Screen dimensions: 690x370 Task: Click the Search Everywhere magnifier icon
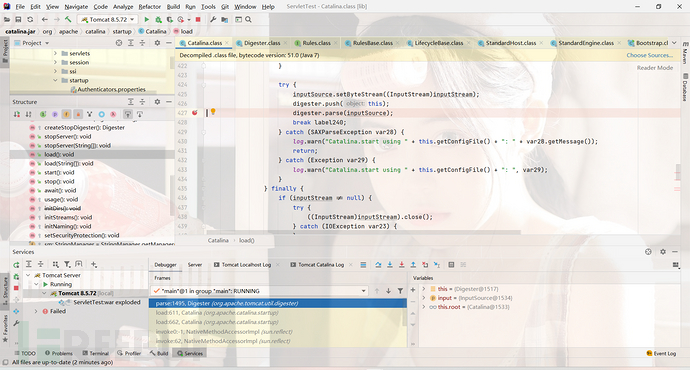pyautogui.click(x=248, y=19)
